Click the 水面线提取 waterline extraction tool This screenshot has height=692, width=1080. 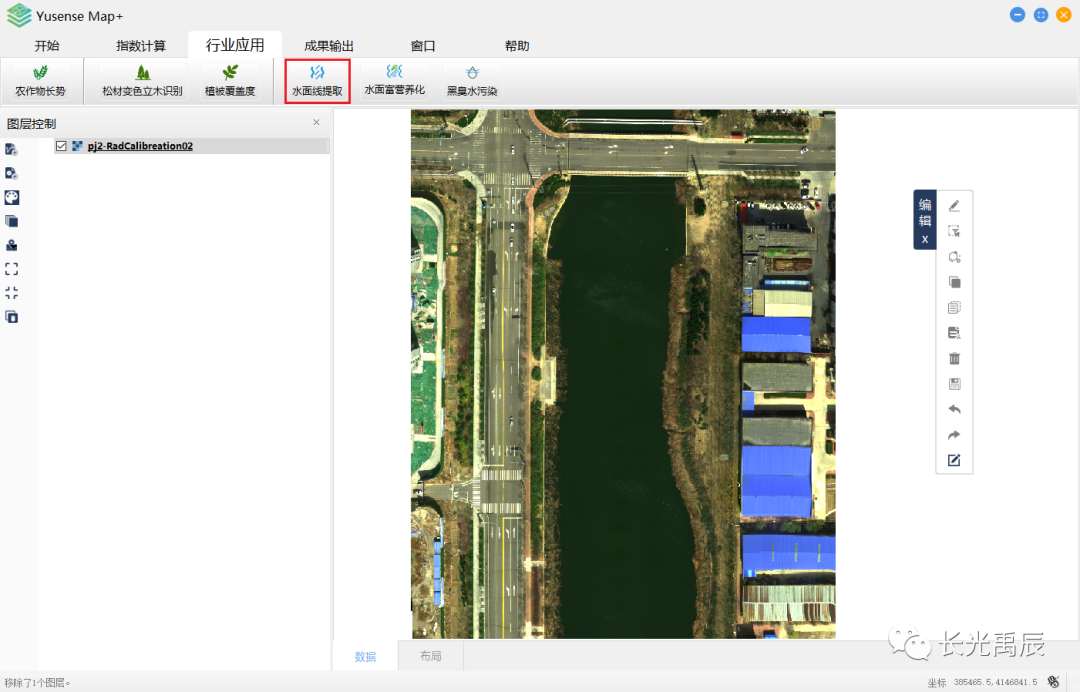[x=317, y=81]
